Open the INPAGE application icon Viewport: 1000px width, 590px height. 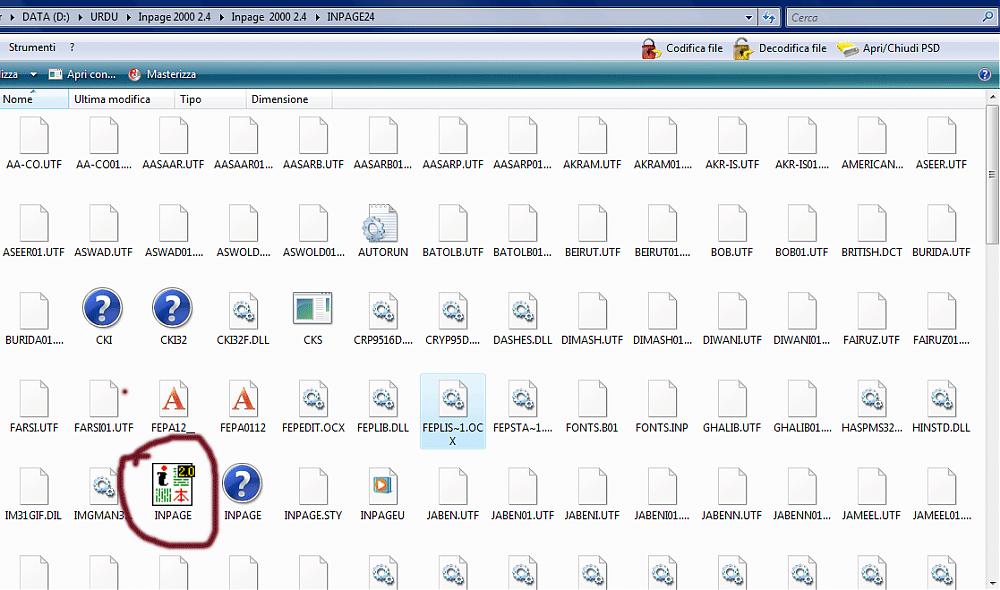coord(172,484)
